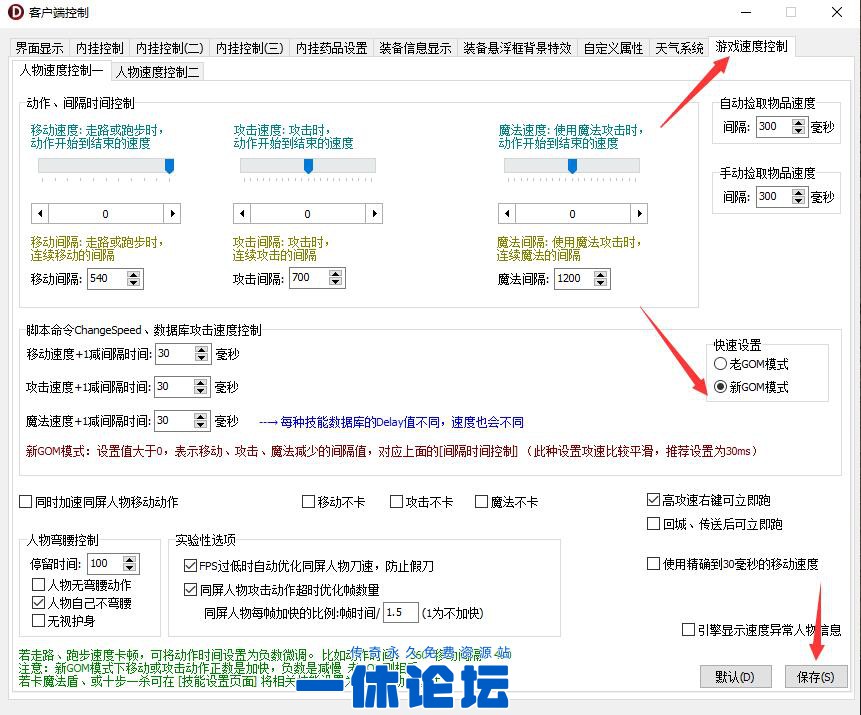Open 装备悬浮框背景特效 tab

point(517,48)
